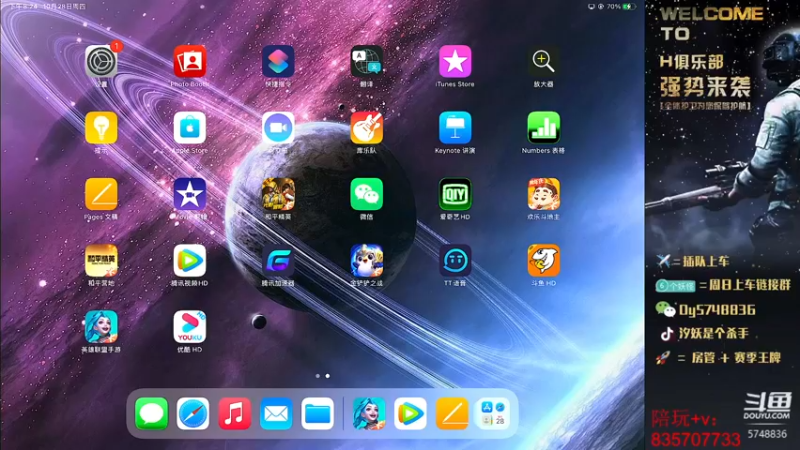Image resolution: width=800 pixels, height=450 pixels.
Task: Open WeChat (微信)
Action: pyautogui.click(x=366, y=194)
